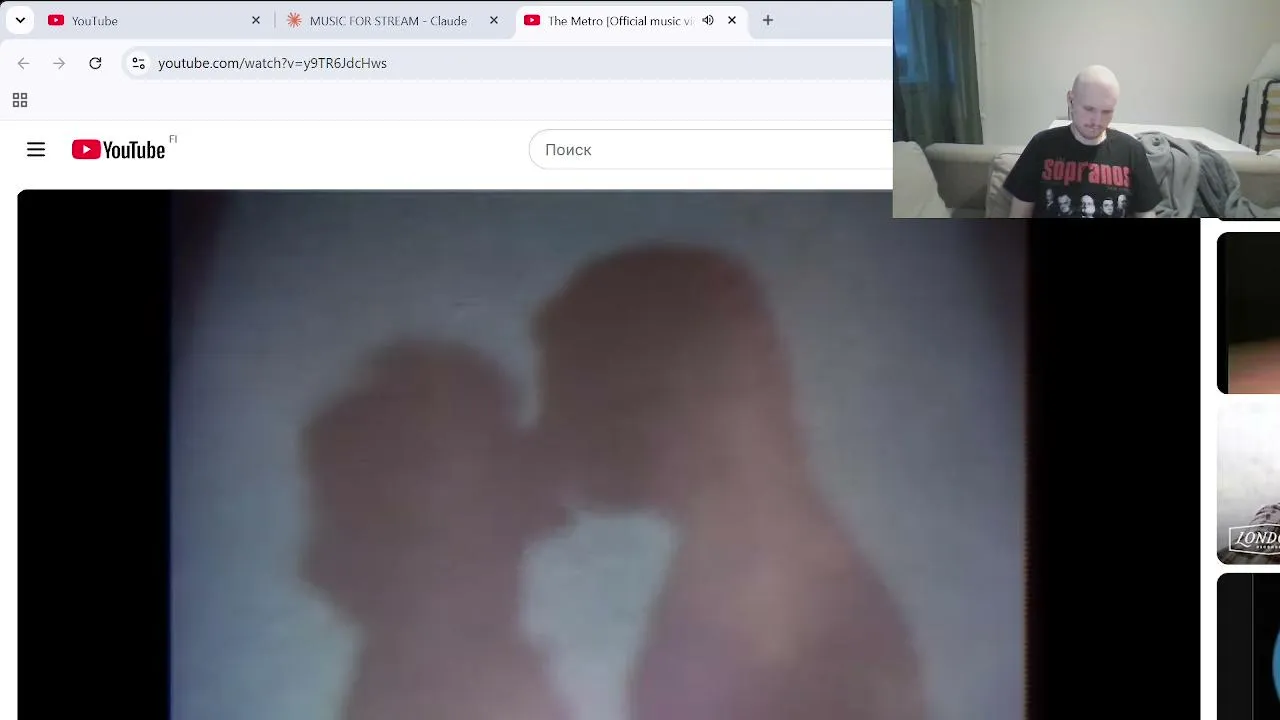This screenshot has width=1280, height=720.
Task: Open the tab search dropdown arrow
Action: [20, 20]
